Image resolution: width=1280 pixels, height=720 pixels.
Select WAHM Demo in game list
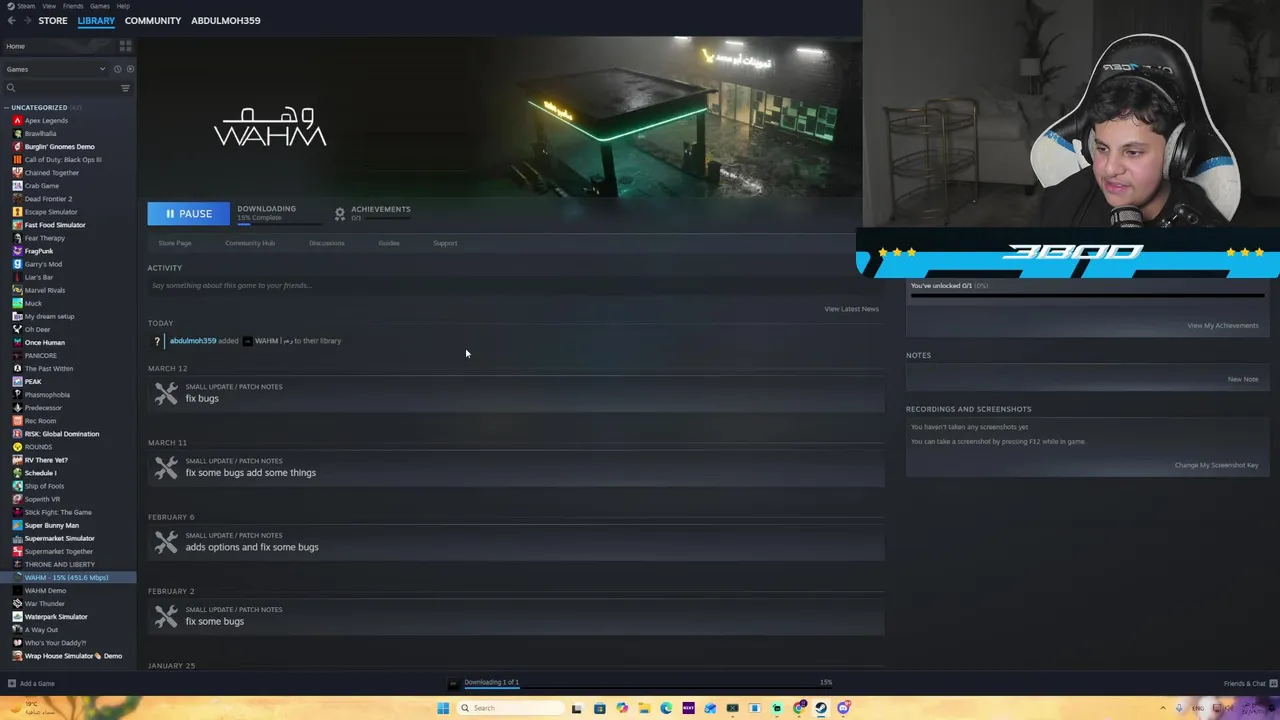coord(45,591)
